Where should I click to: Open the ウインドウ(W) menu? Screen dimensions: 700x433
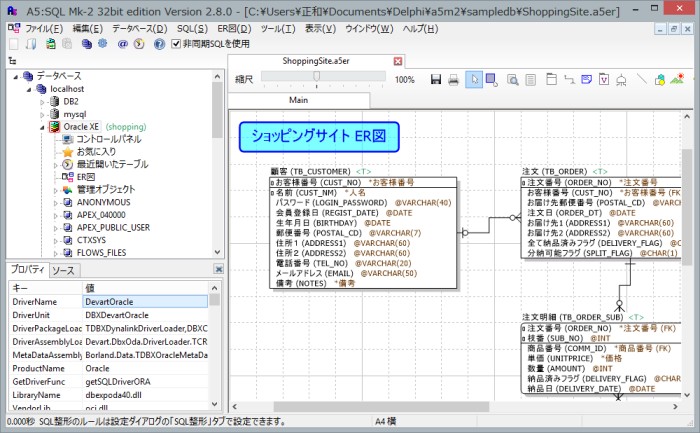pos(369,29)
